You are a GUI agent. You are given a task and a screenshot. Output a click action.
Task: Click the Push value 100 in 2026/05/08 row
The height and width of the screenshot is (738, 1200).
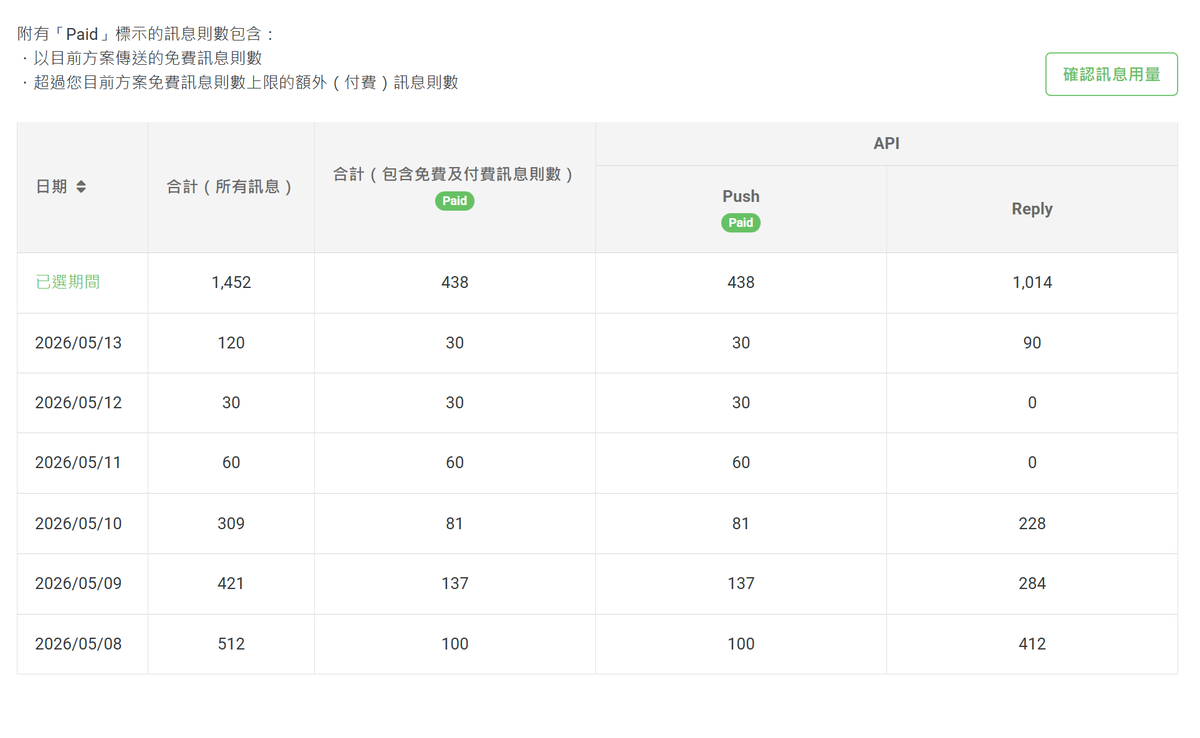coord(741,644)
